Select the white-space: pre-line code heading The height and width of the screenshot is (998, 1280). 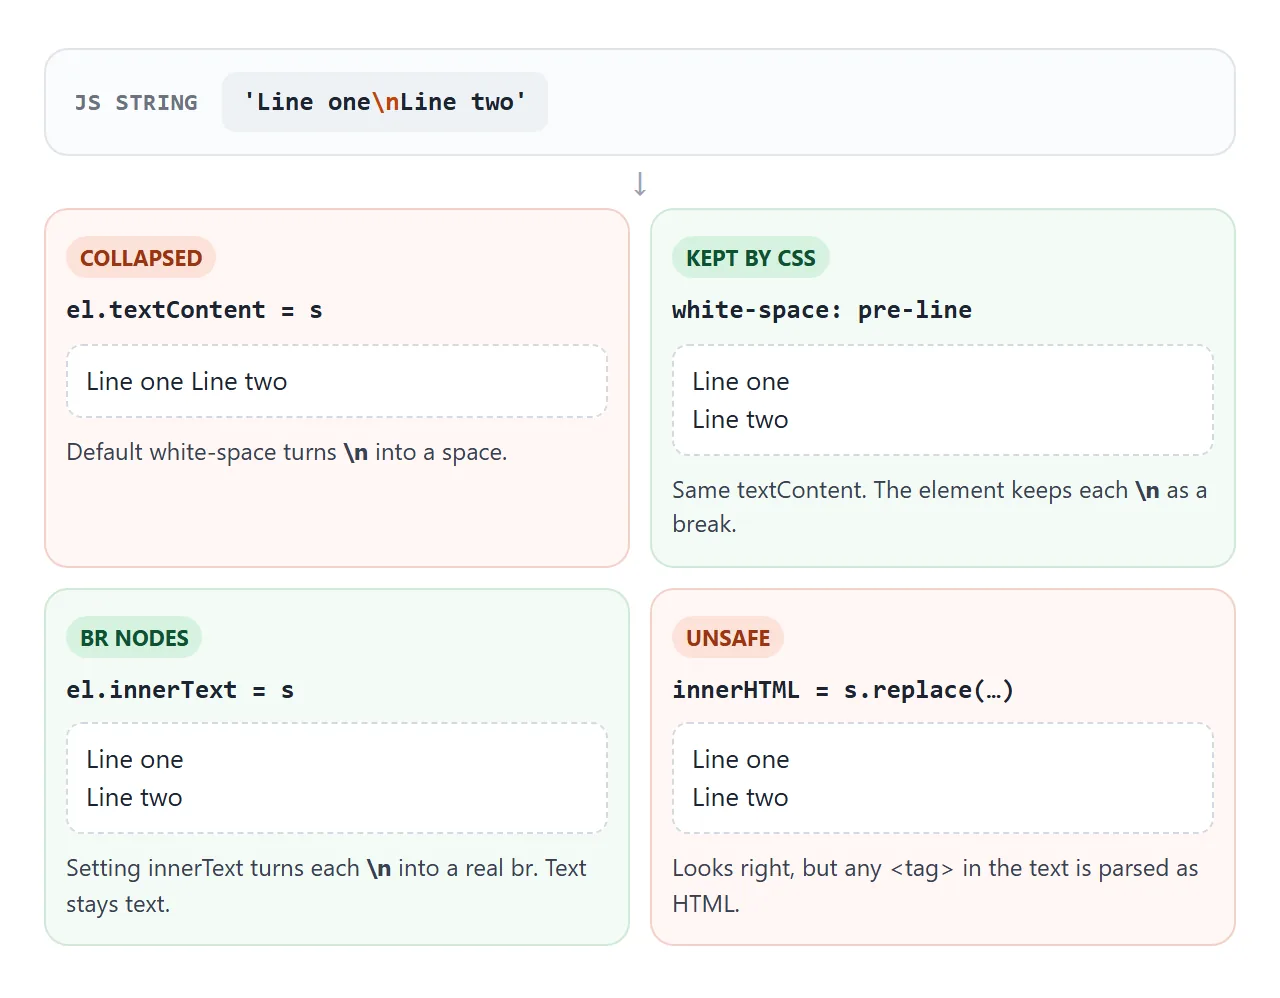tap(822, 310)
